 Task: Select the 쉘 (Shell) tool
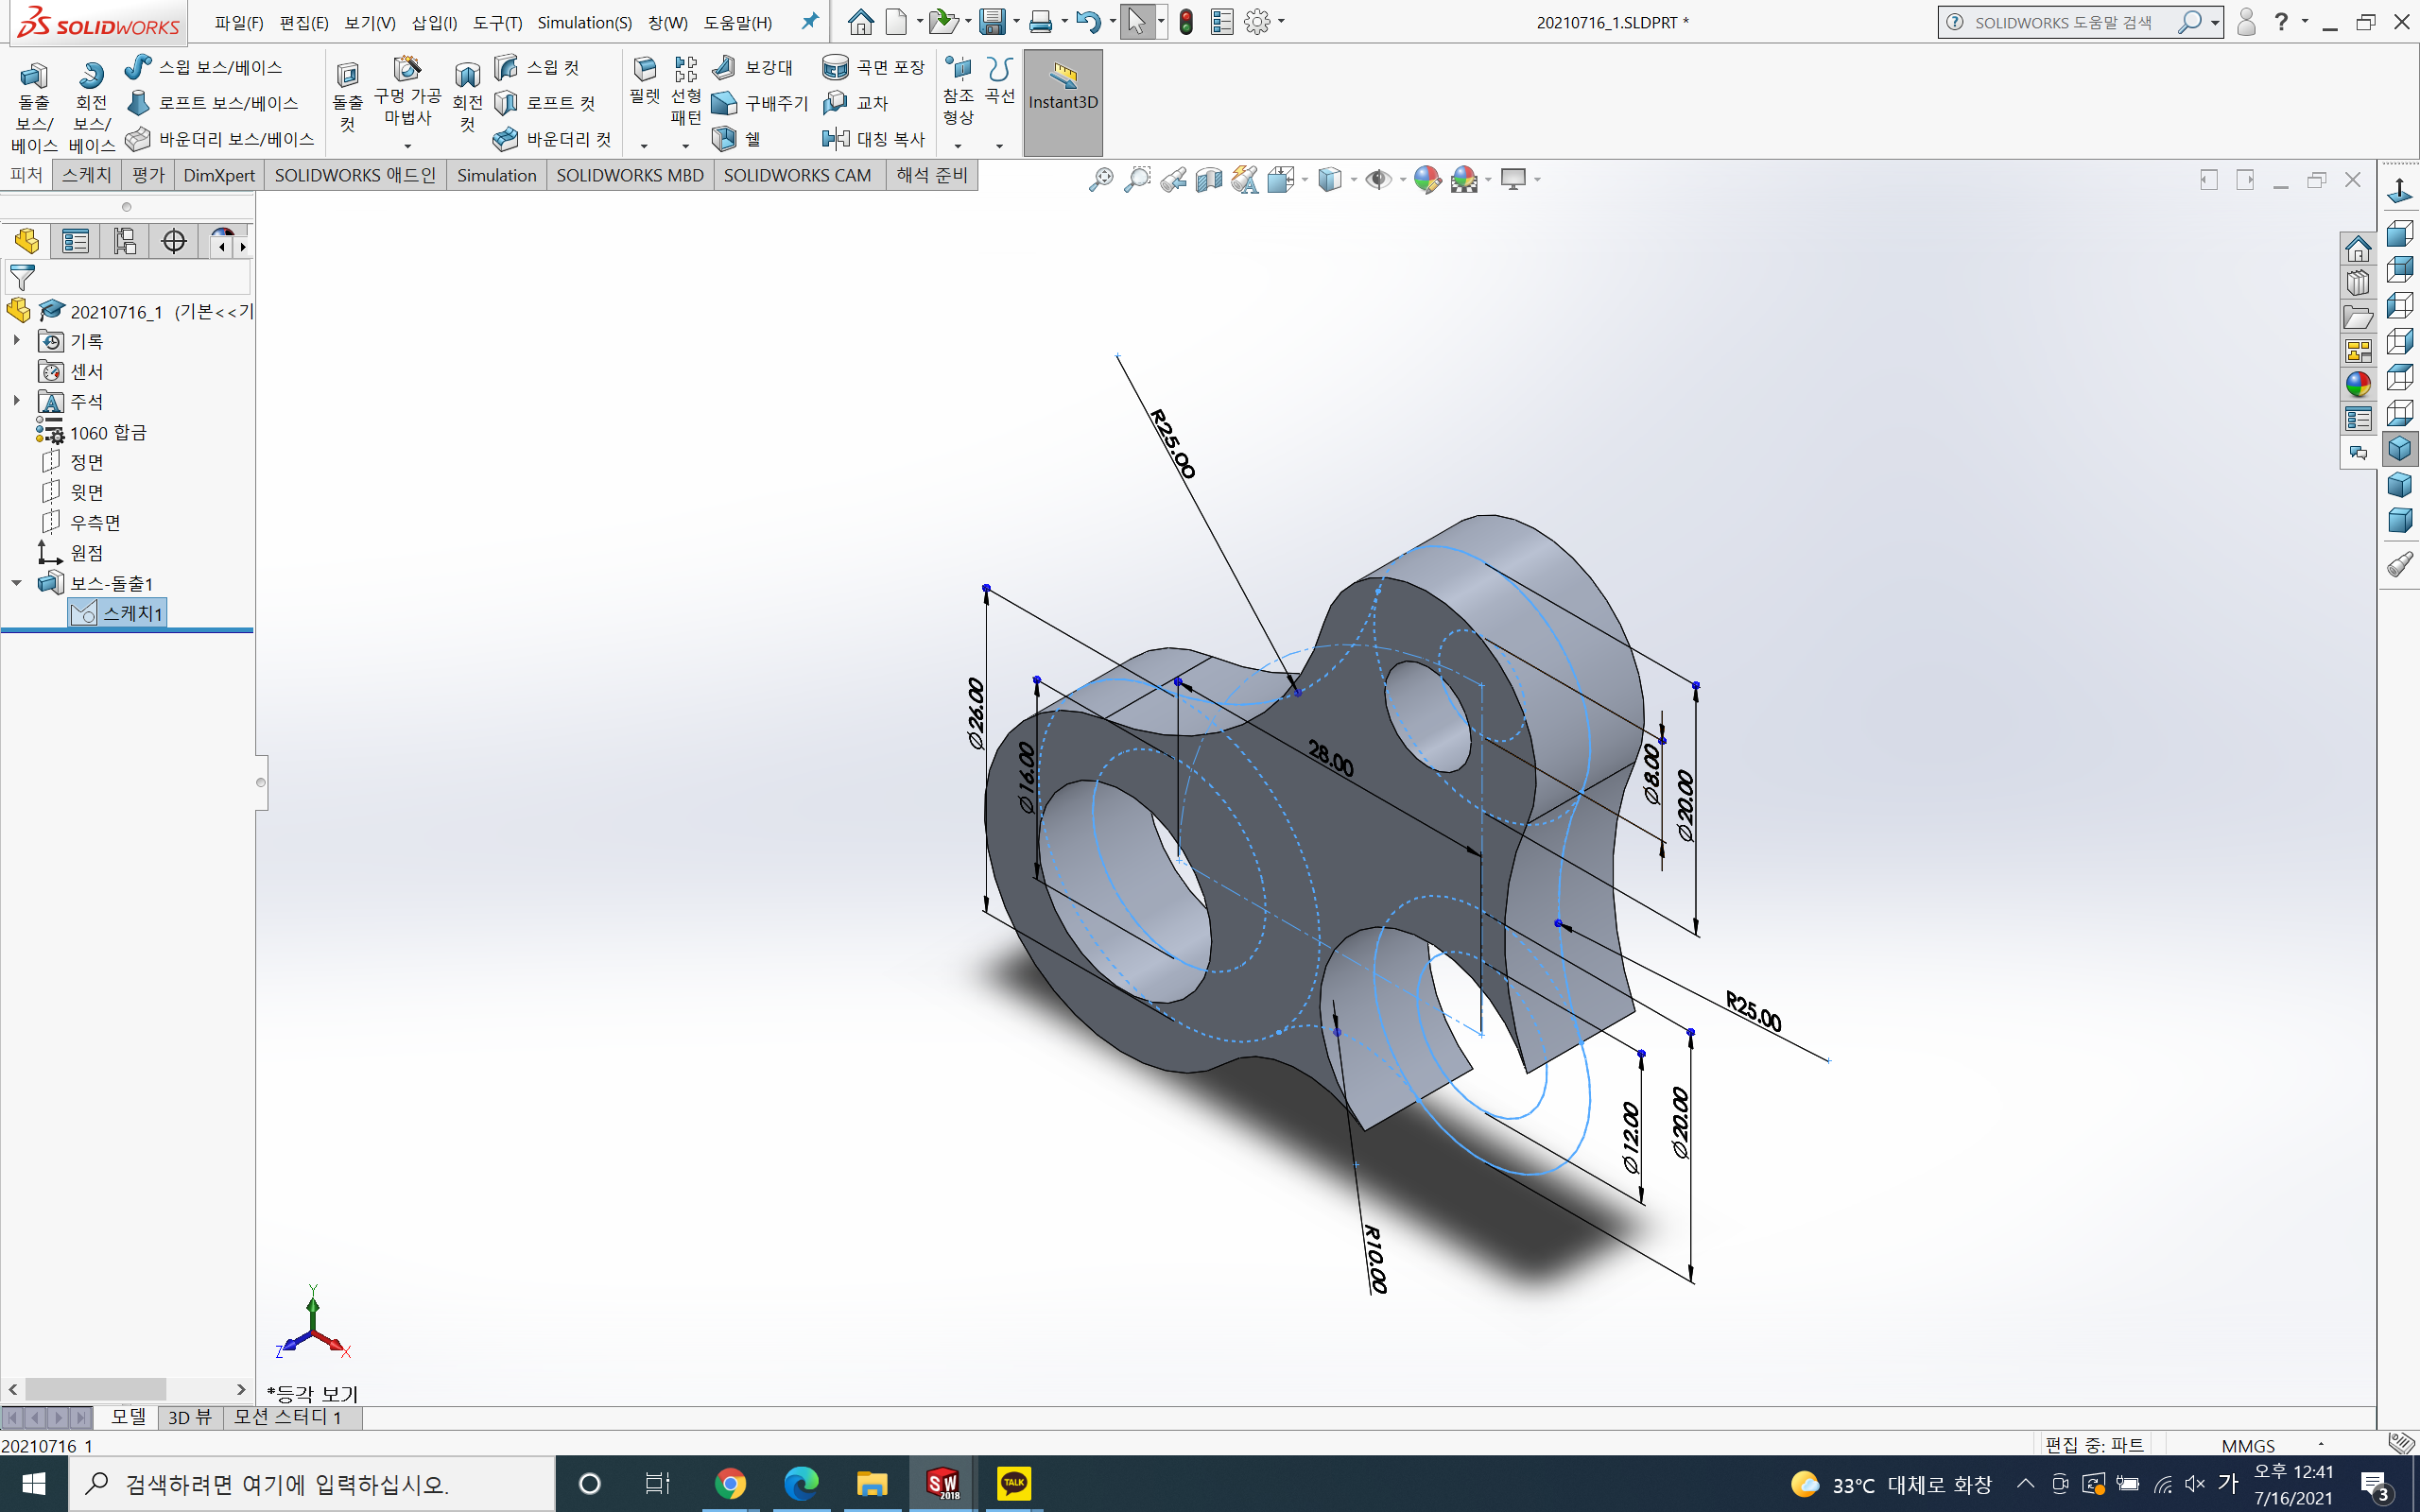click(x=738, y=139)
